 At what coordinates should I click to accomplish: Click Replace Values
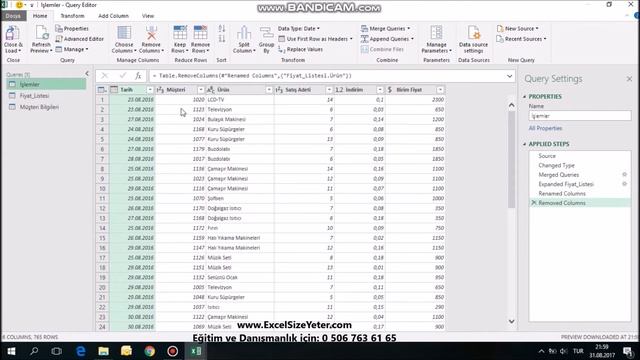[300, 49]
